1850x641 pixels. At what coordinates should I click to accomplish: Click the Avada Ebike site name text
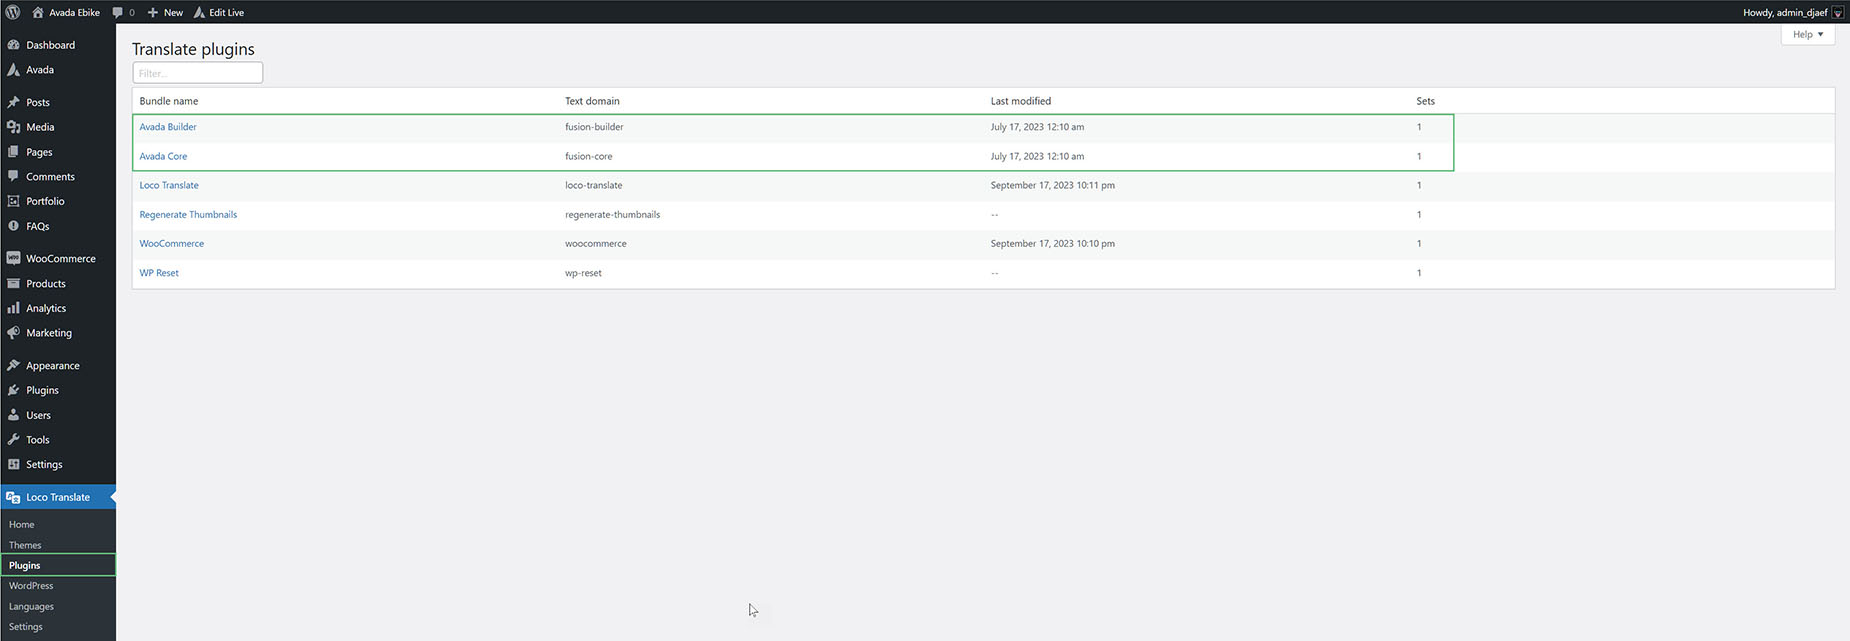click(75, 13)
